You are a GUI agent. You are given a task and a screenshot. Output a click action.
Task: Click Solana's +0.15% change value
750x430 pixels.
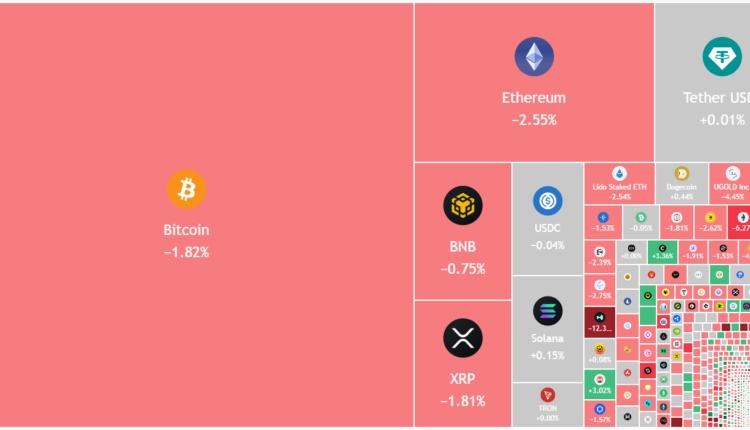[x=547, y=355]
